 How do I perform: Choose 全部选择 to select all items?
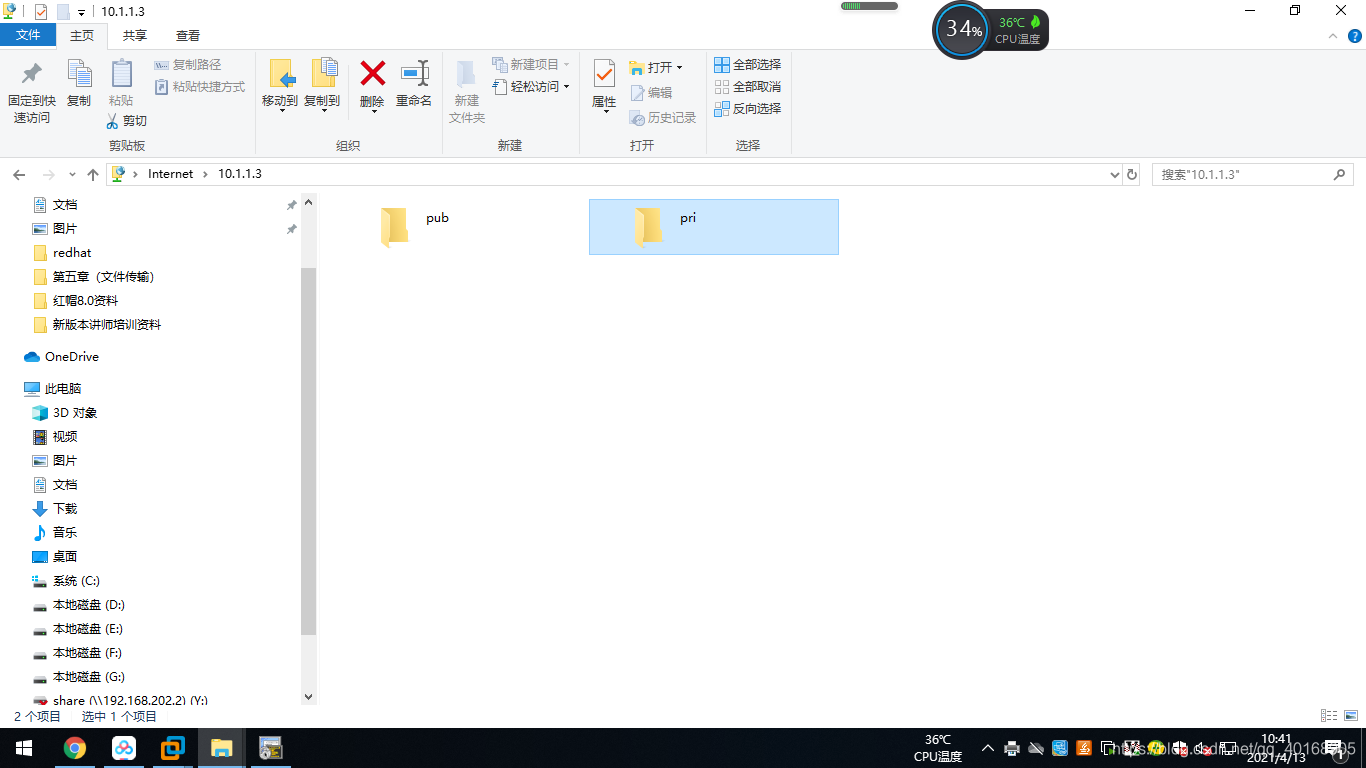pyautogui.click(x=747, y=65)
